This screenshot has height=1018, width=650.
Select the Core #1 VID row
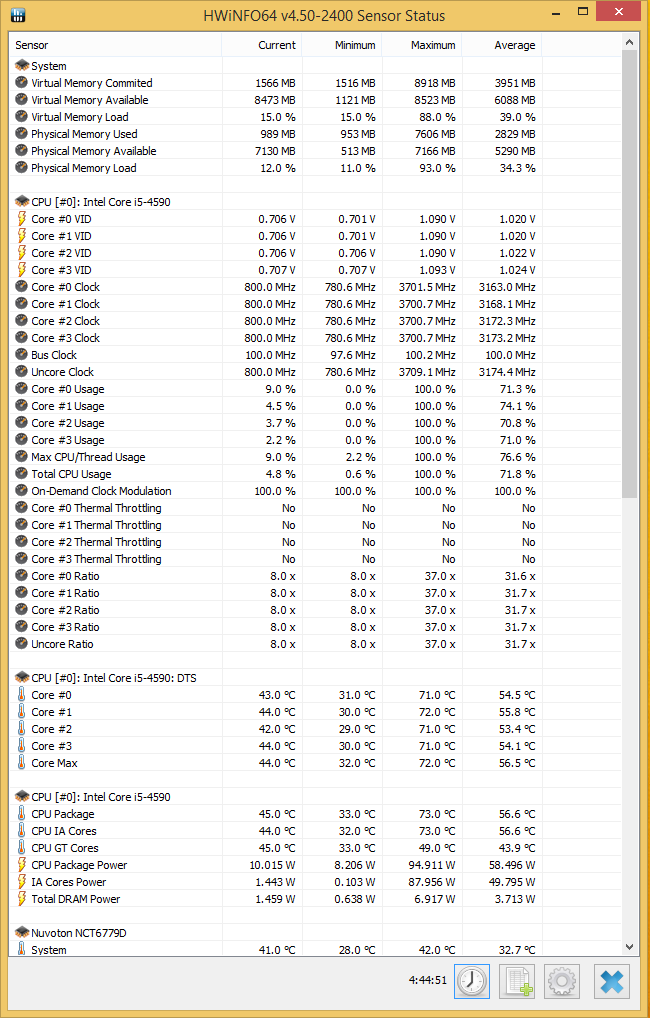(315, 236)
